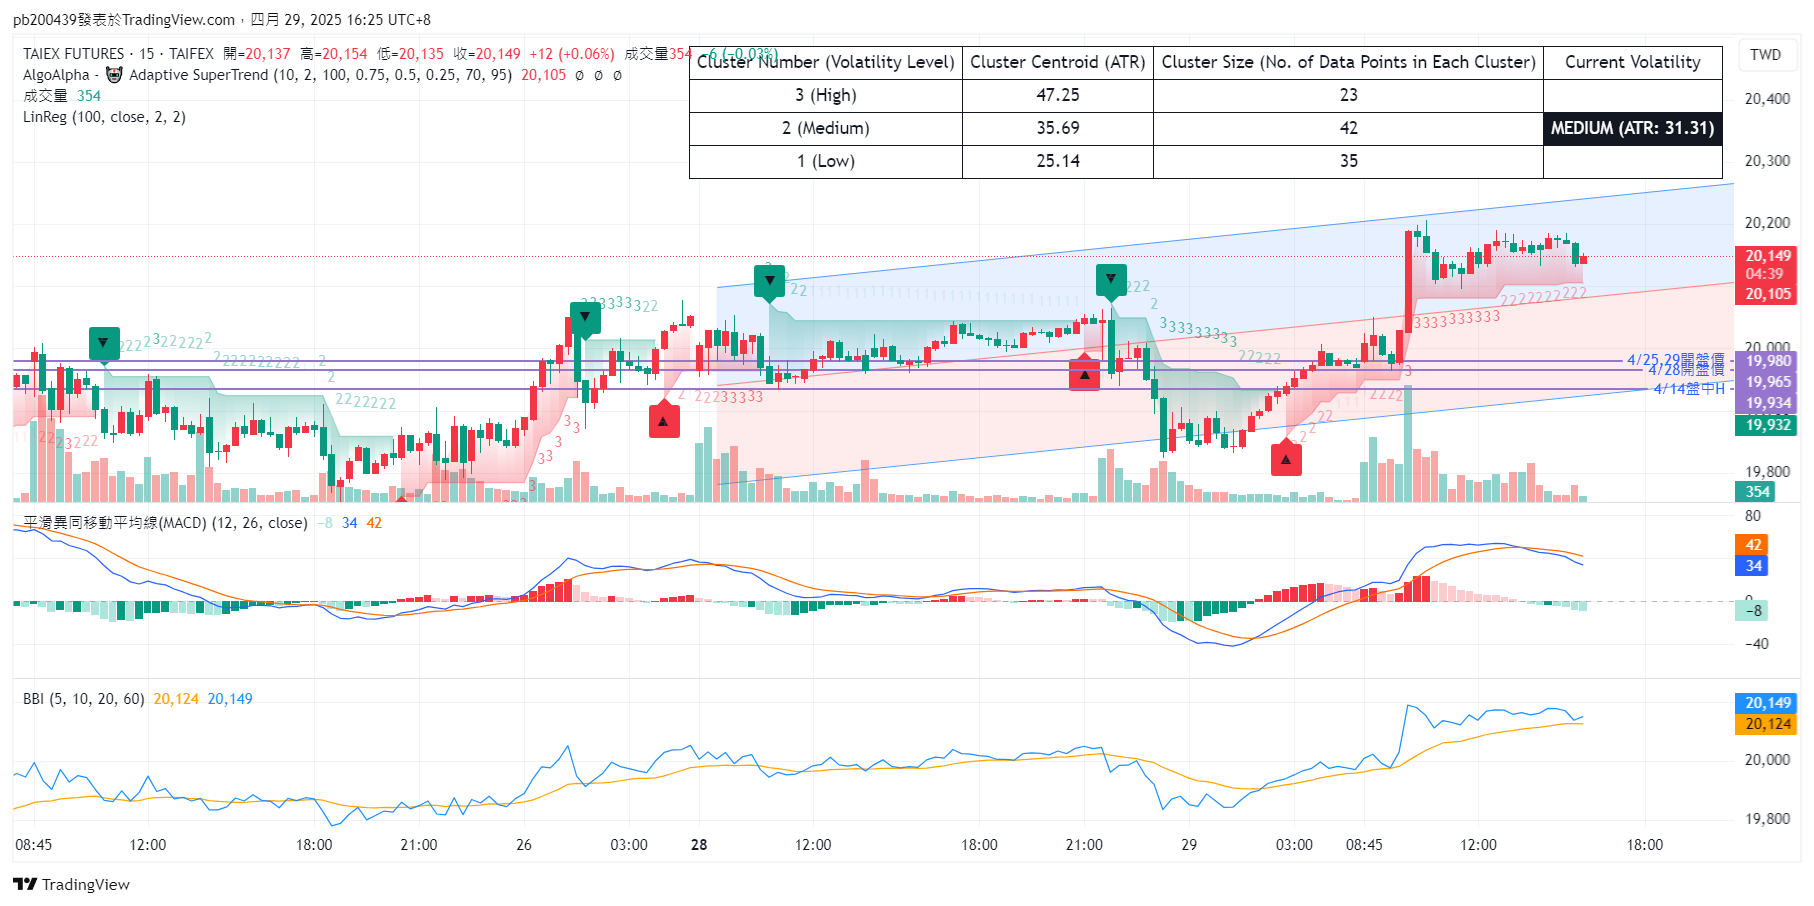Image resolution: width=1814 pixels, height=906 pixels.
Task: Select the earliest green down-arrow SuperTrend signal
Action: tap(104, 343)
